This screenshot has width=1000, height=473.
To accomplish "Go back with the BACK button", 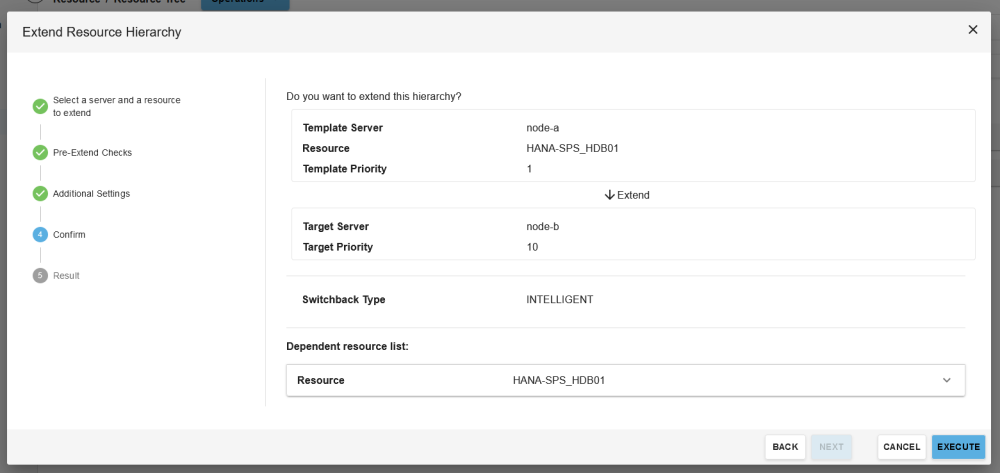I will click(x=785, y=447).
